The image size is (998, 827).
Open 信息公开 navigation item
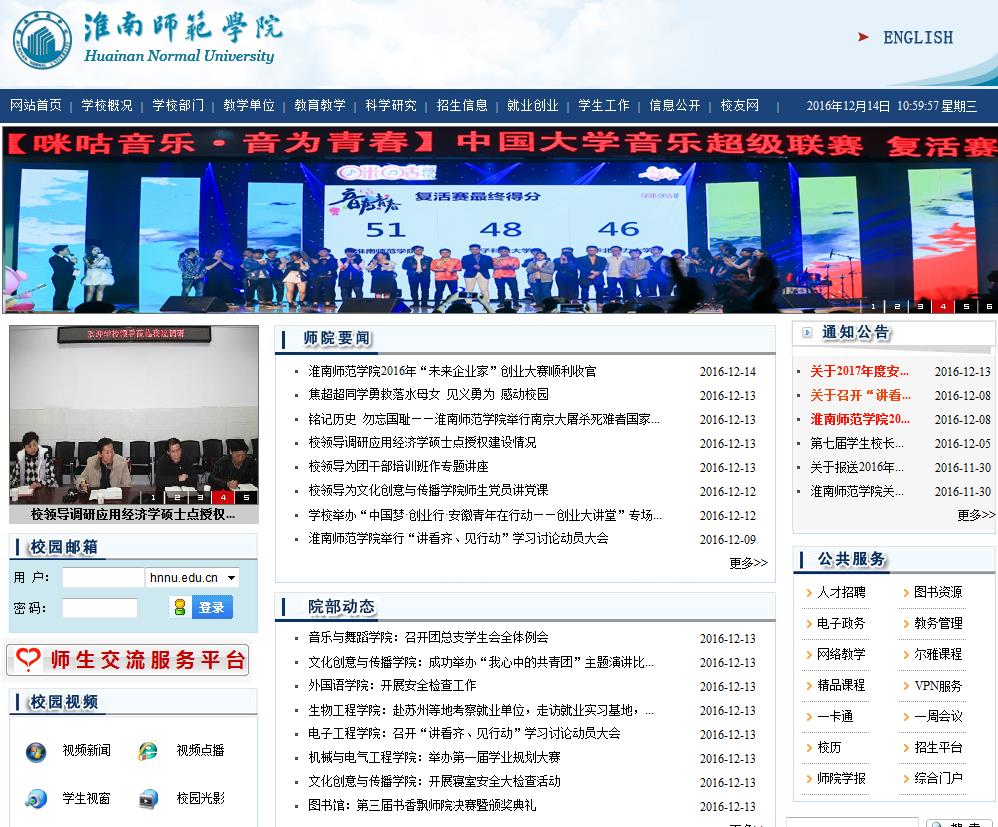click(x=674, y=105)
